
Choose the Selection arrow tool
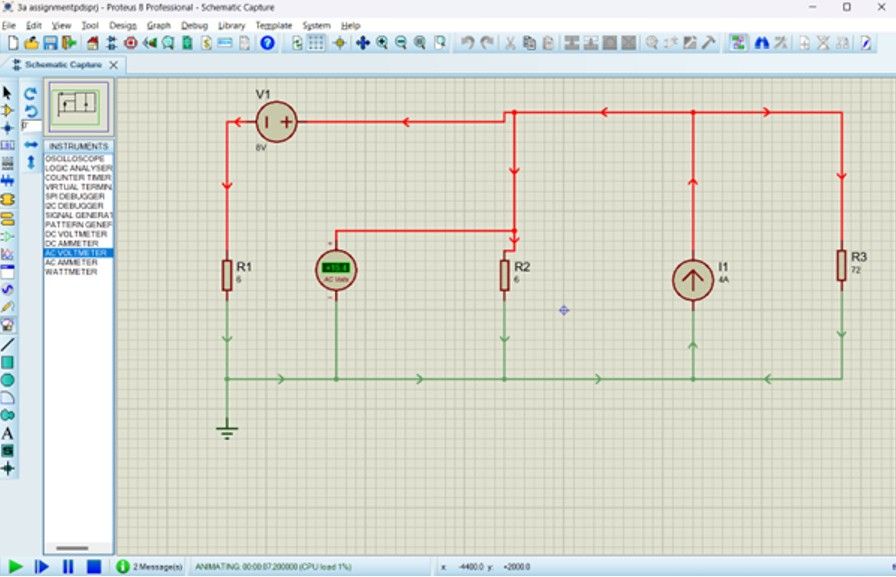point(7,92)
